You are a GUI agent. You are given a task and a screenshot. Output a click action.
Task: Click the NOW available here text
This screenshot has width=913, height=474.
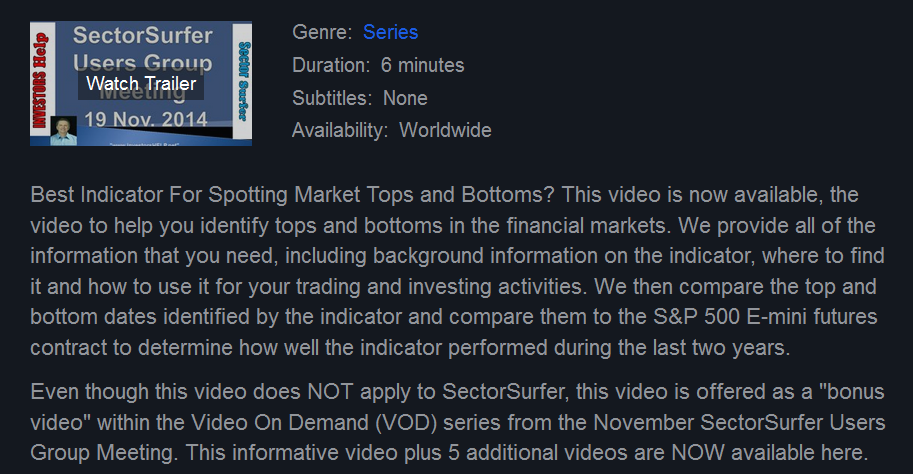point(769,453)
